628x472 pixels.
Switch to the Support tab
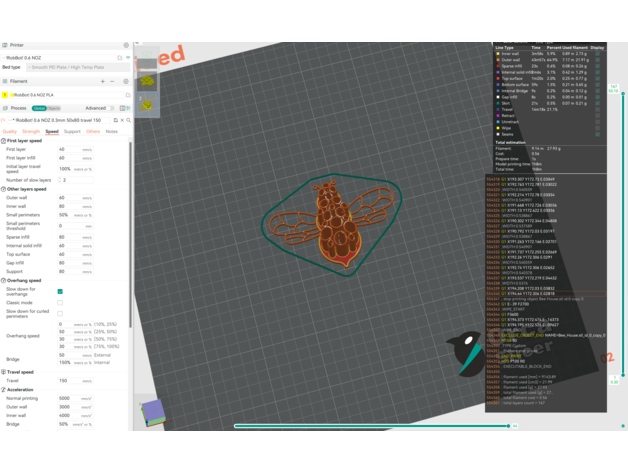click(x=72, y=131)
